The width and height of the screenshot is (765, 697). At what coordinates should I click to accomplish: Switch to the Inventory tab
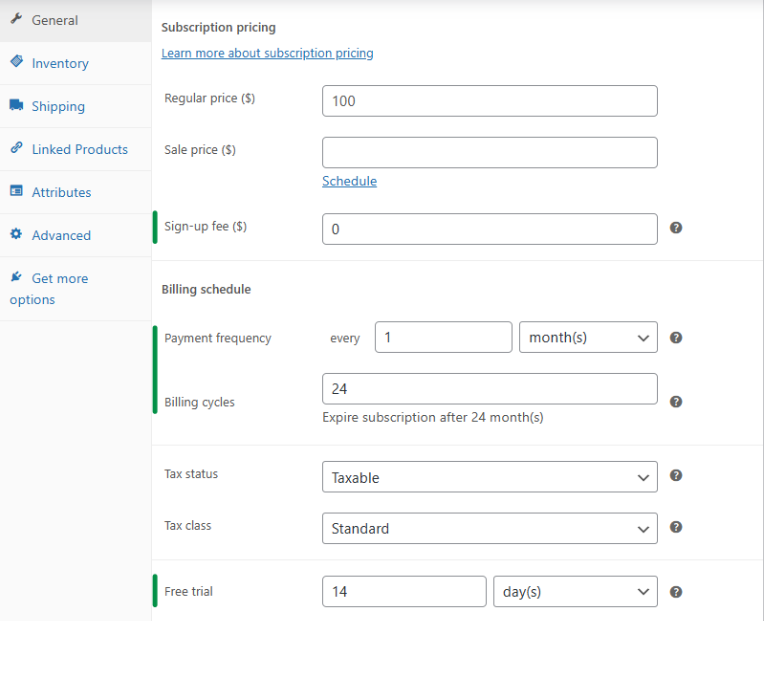[x=76, y=63]
